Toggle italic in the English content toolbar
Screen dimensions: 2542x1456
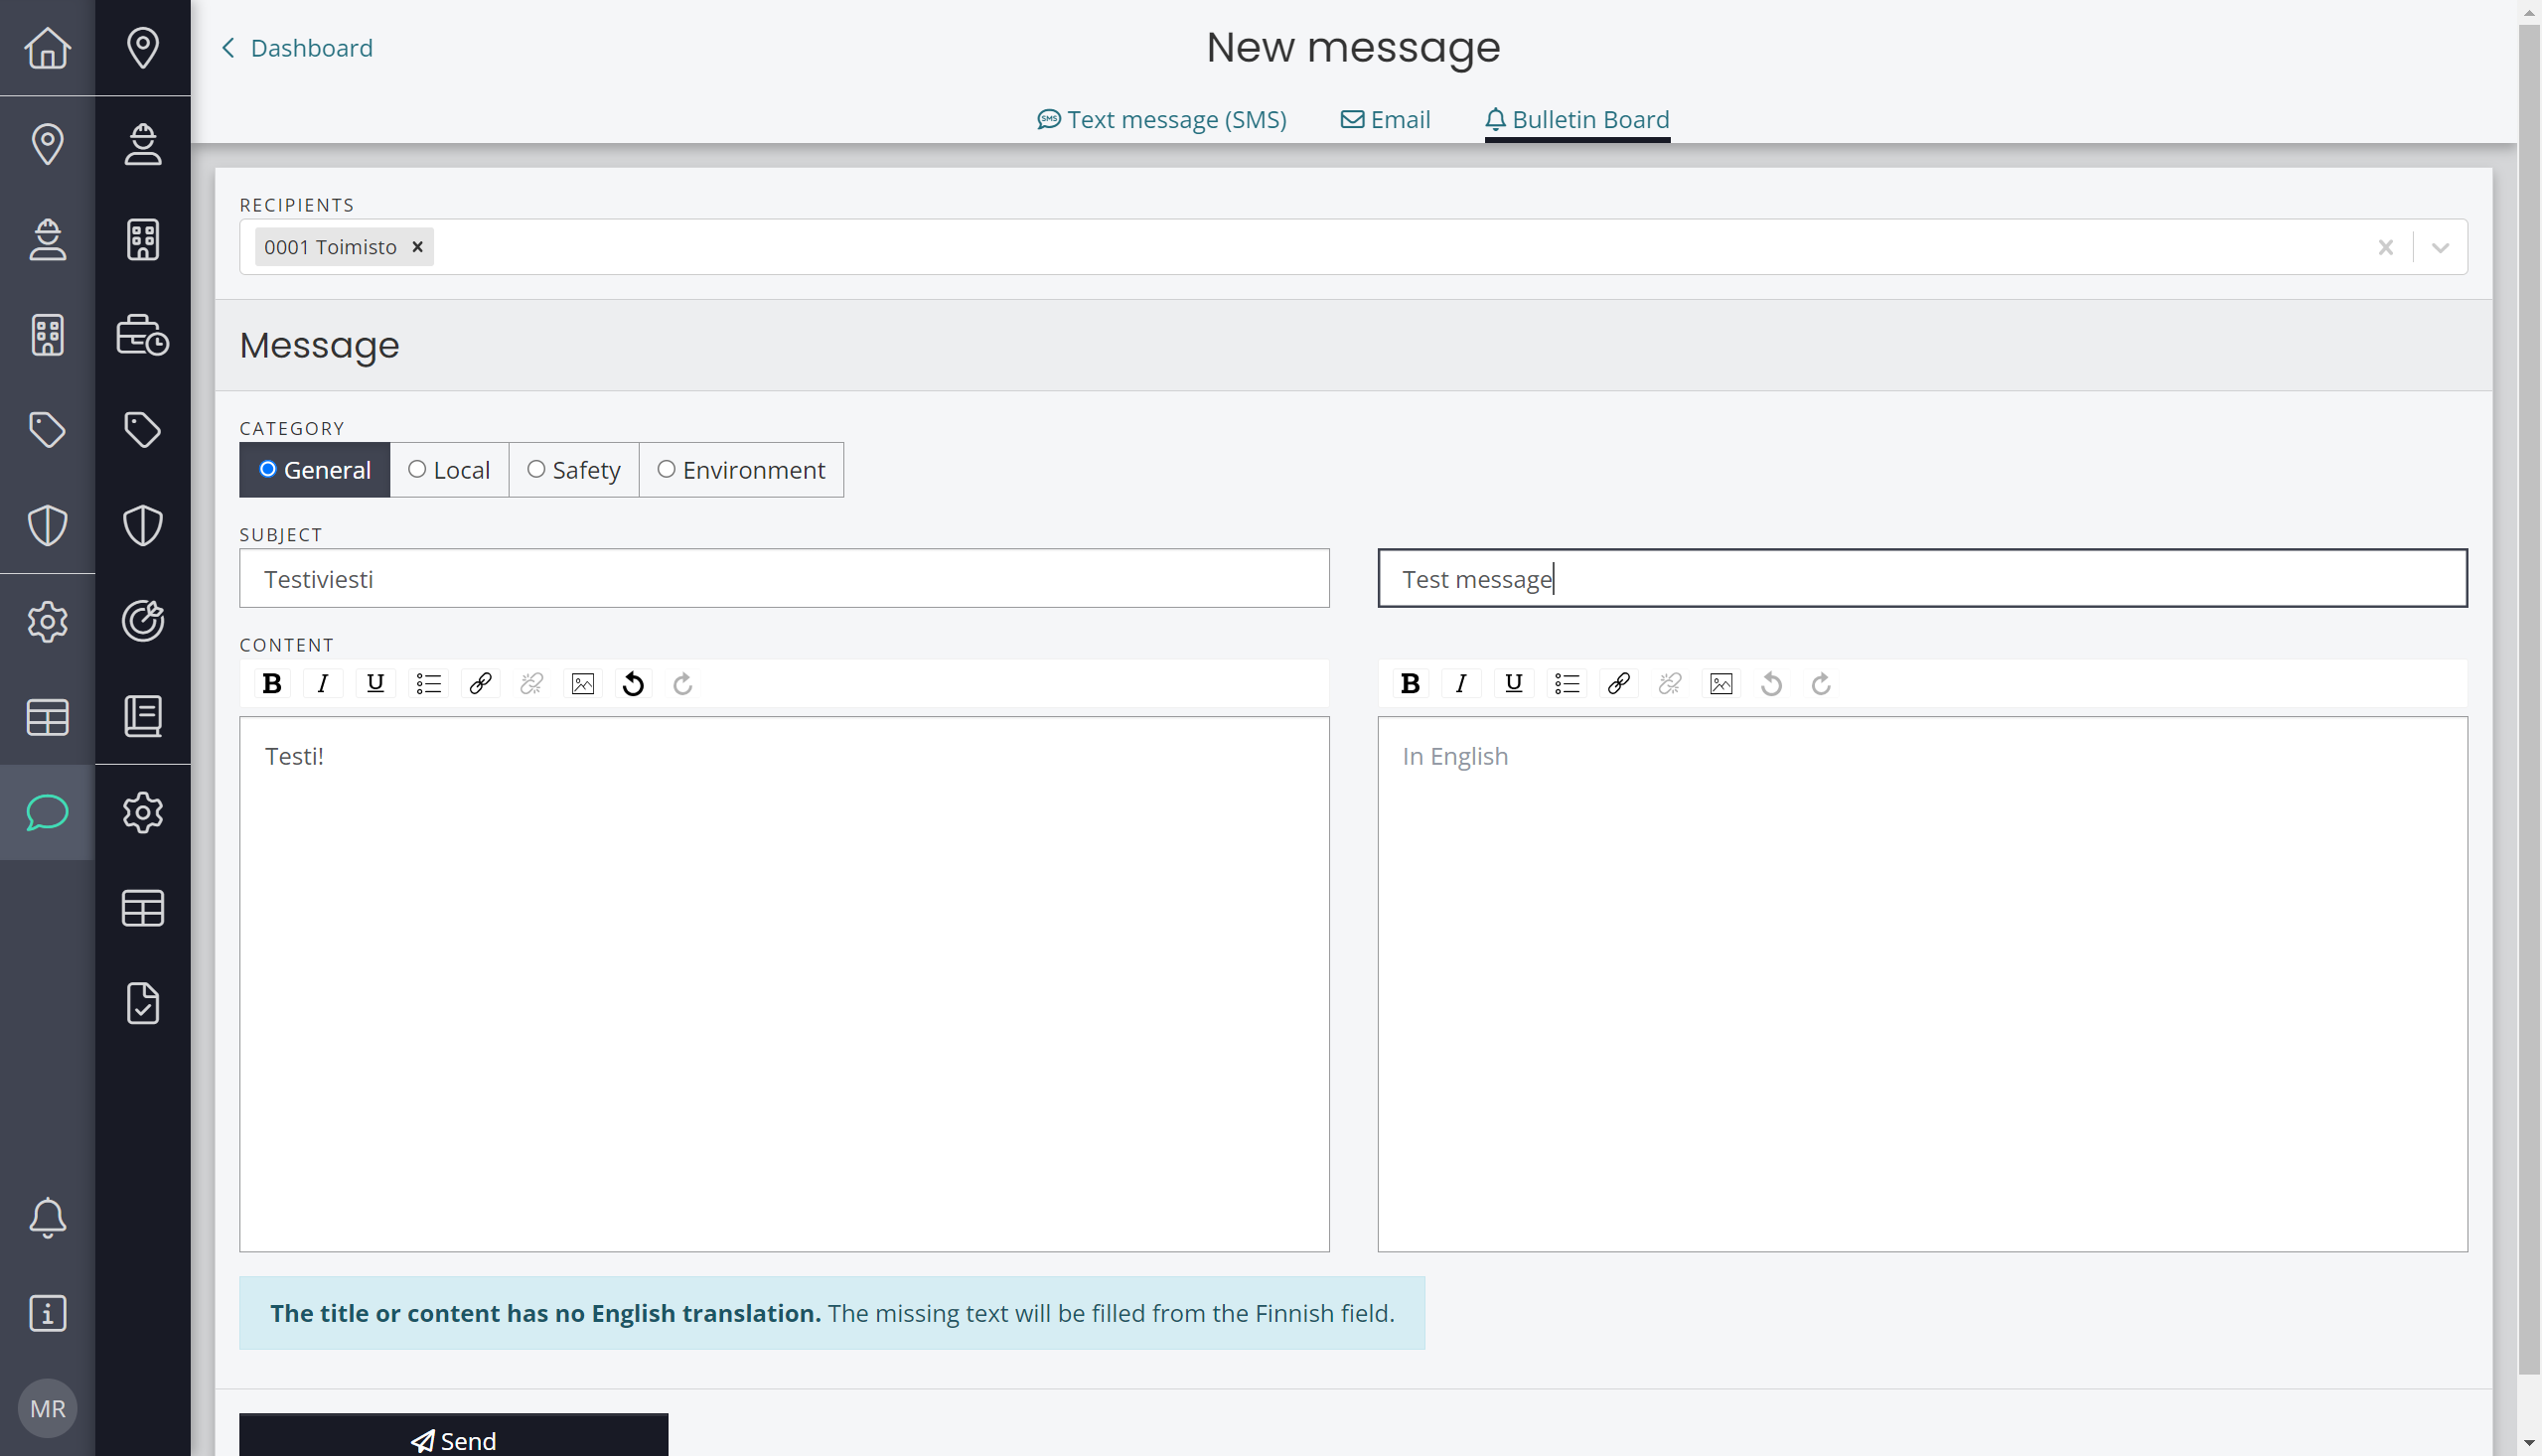(1461, 683)
